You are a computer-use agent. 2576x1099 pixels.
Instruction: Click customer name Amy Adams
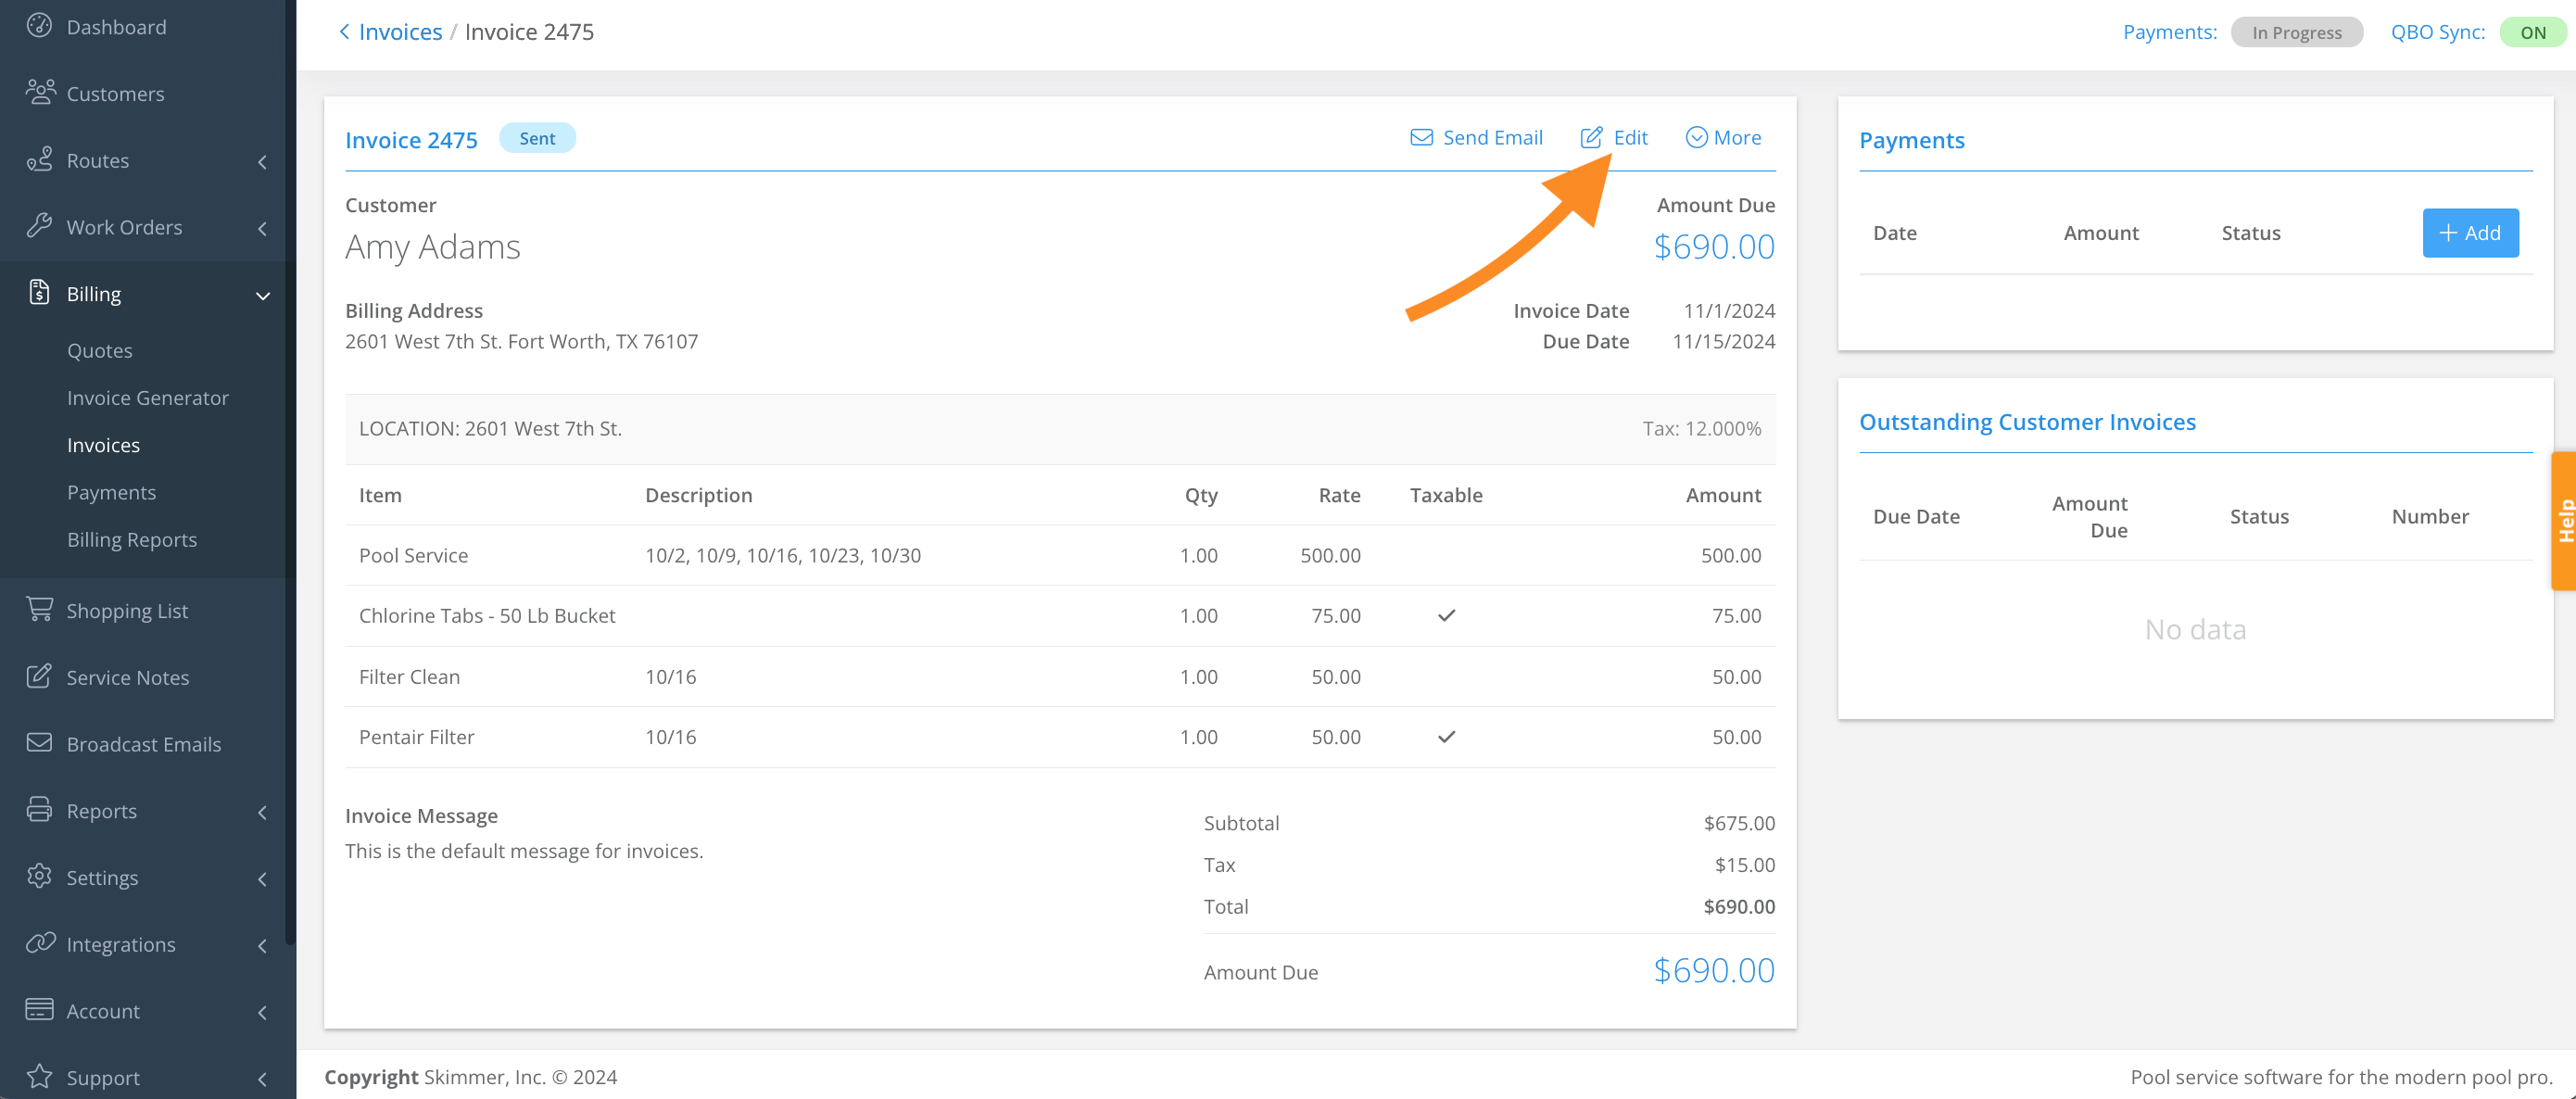pos(432,247)
